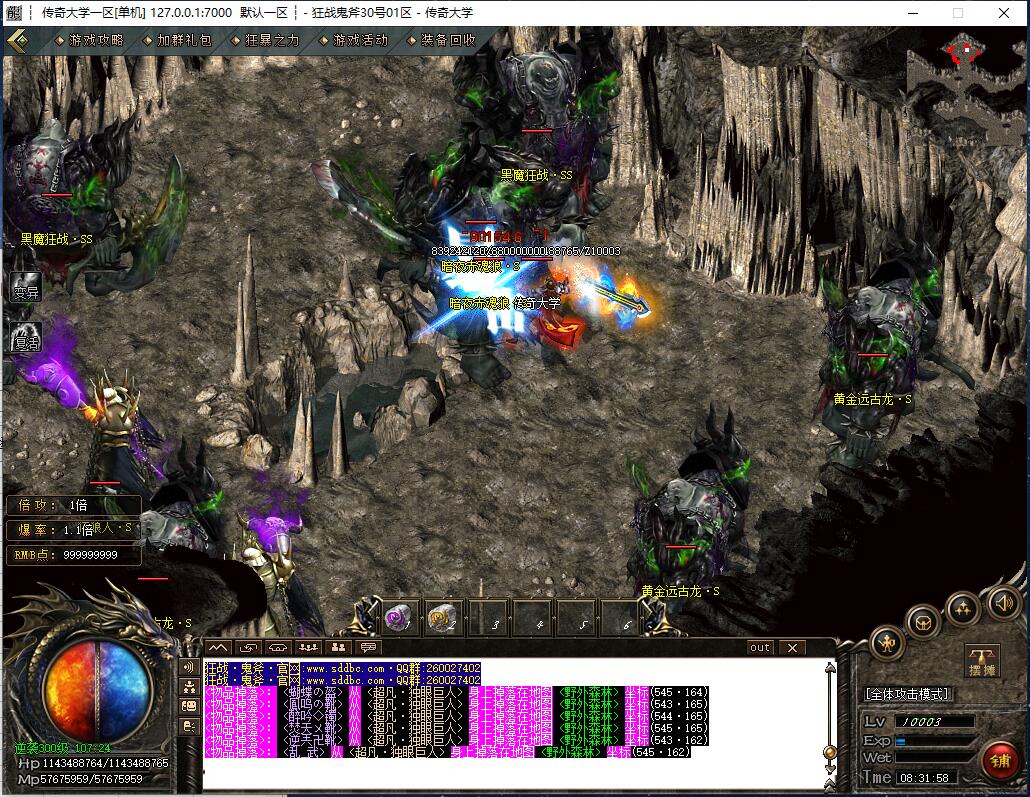Click the 变异 skill icon

(x=26, y=287)
